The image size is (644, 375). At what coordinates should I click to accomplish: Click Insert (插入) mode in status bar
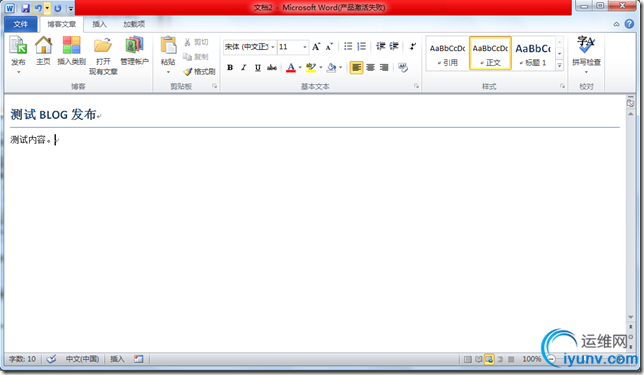(x=117, y=359)
